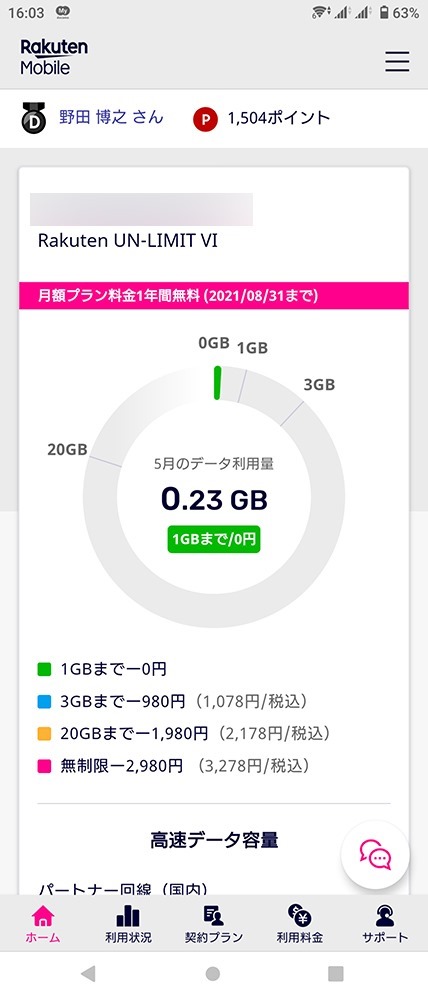
Task: Tap the red P points icon
Action: (x=205, y=119)
